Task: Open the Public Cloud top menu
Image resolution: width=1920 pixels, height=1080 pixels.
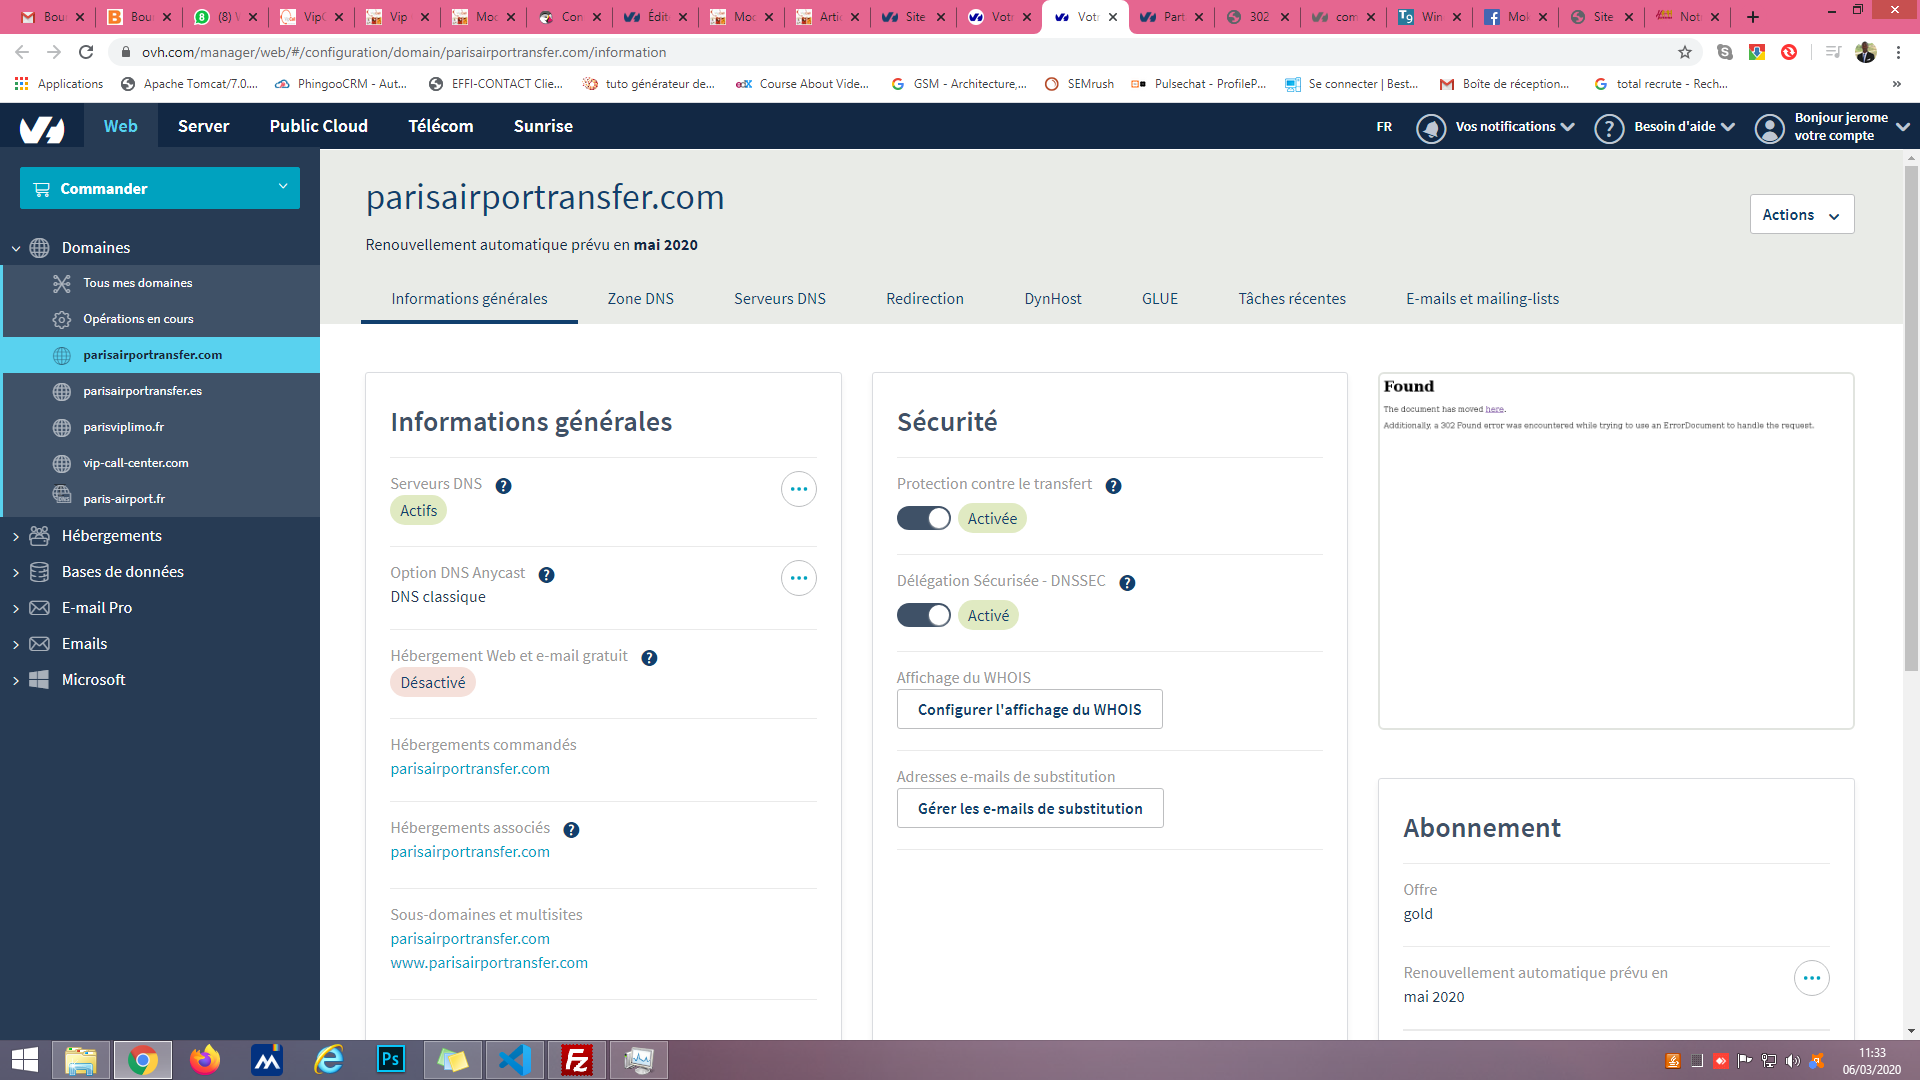Action: coord(318,126)
